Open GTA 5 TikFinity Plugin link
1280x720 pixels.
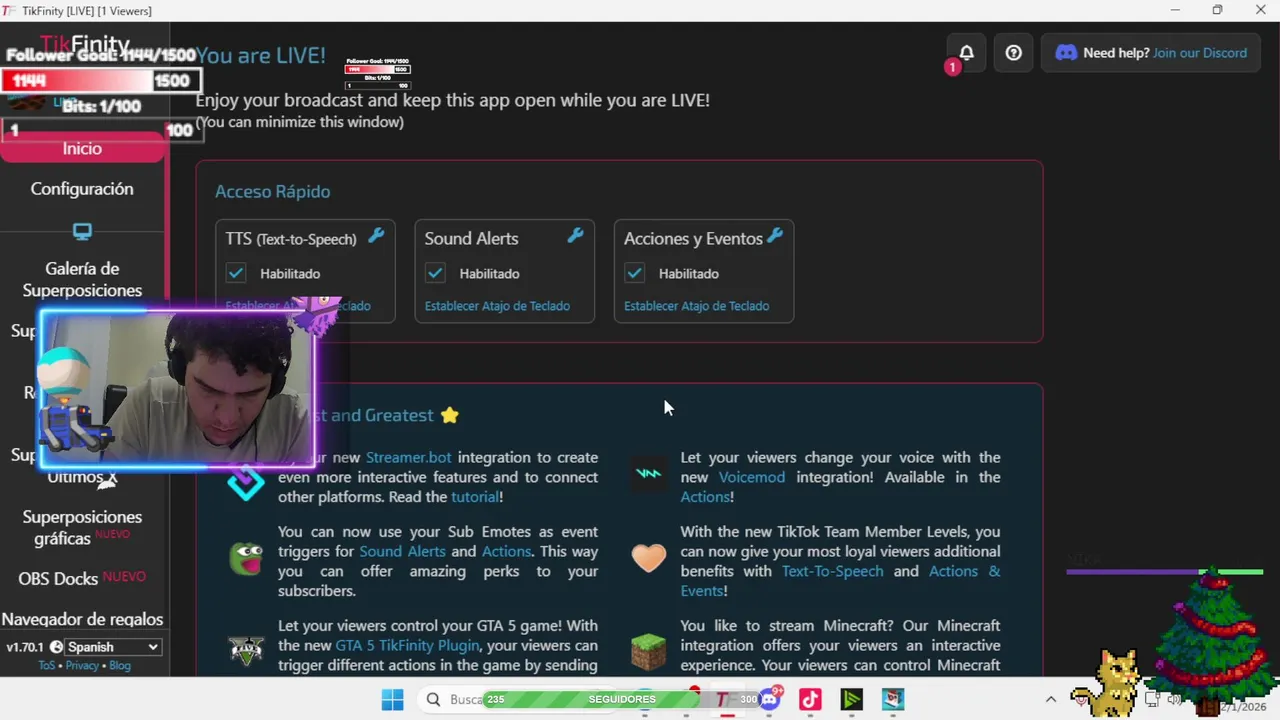click(407, 645)
